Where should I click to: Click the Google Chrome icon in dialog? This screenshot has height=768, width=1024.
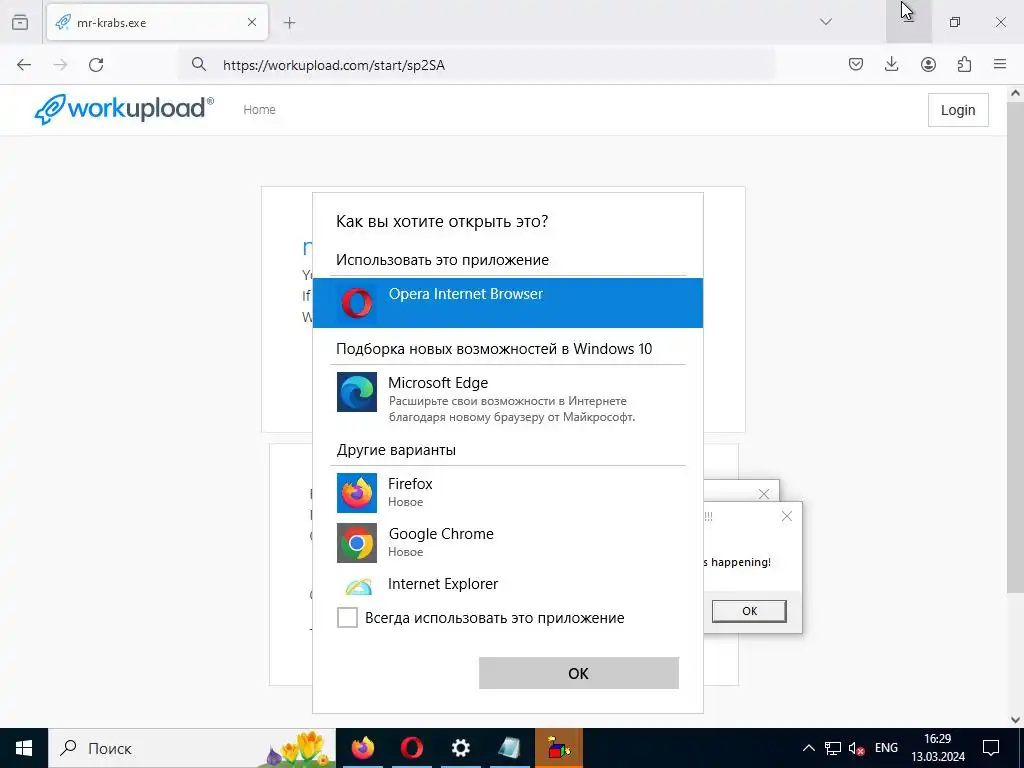[x=357, y=543]
